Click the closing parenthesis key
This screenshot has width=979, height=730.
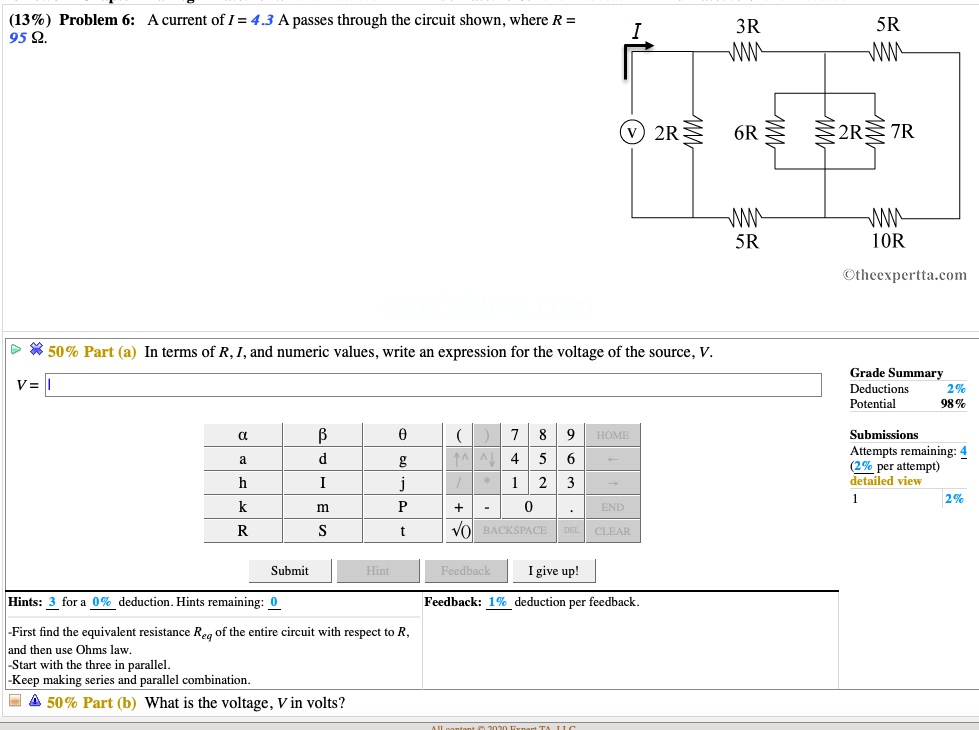pos(486,435)
